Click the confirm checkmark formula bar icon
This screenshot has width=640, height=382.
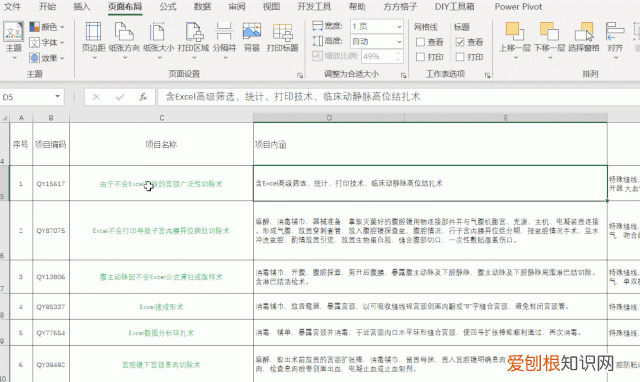120,97
